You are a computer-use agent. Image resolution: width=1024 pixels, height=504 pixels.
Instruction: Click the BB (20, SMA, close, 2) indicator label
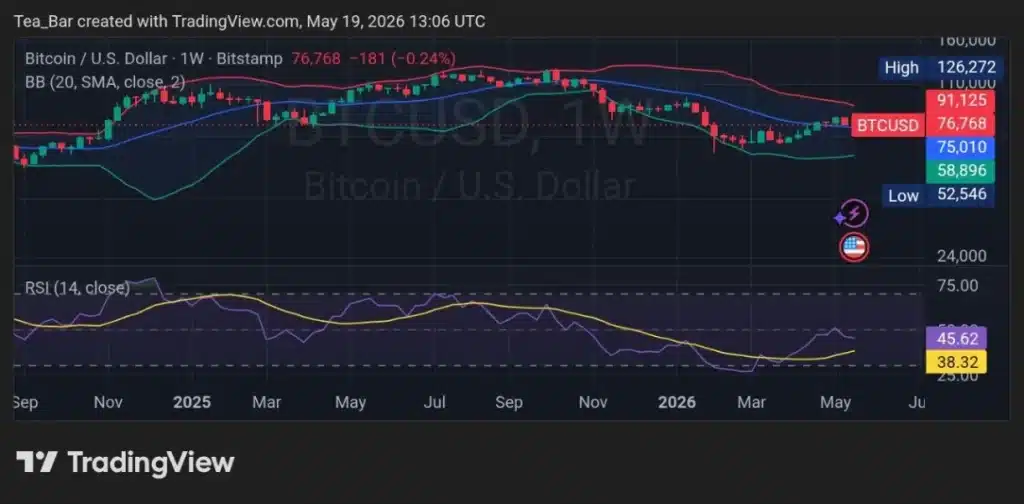(105, 82)
